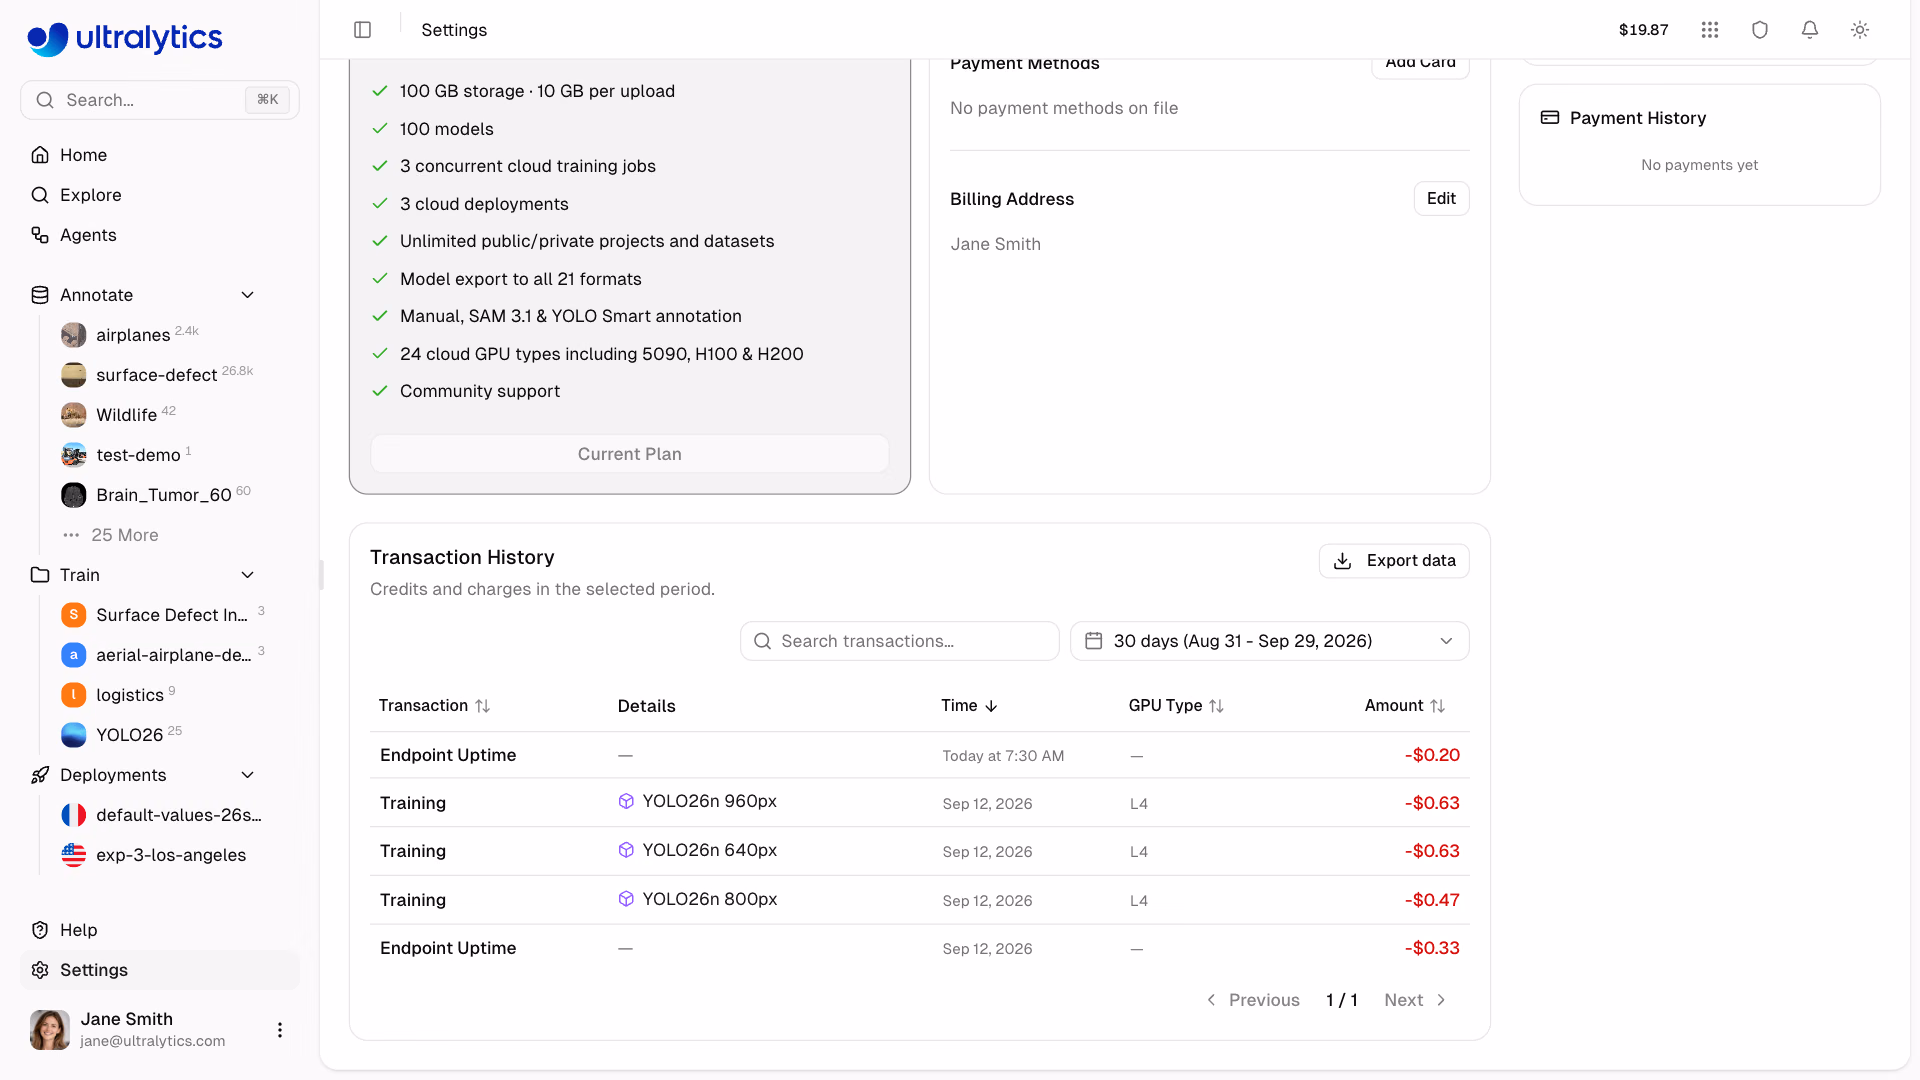Open Jane Smith account options menu

(280, 1030)
